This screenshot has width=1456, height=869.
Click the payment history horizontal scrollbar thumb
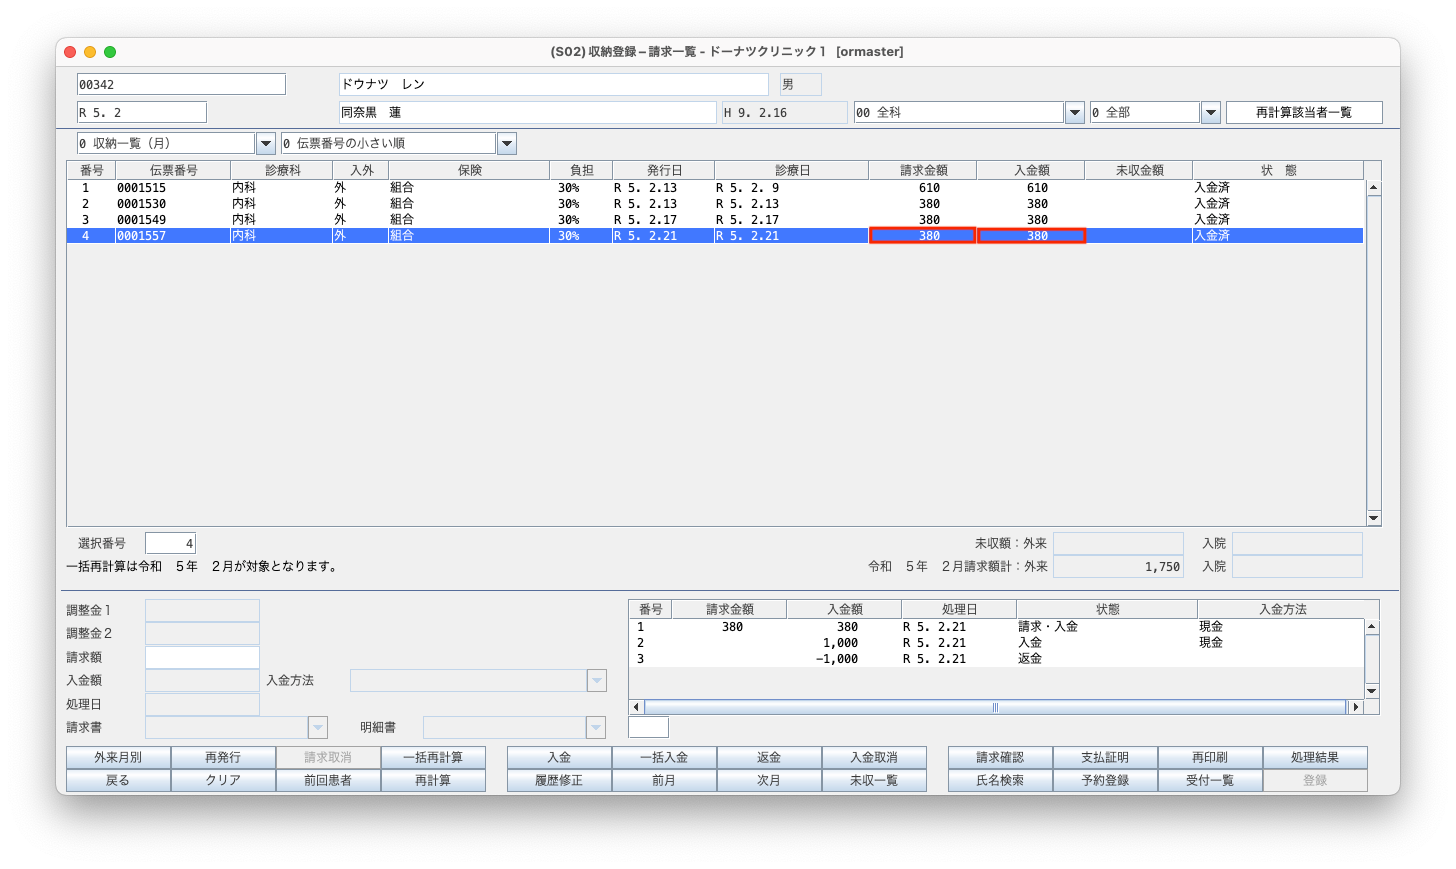994,707
